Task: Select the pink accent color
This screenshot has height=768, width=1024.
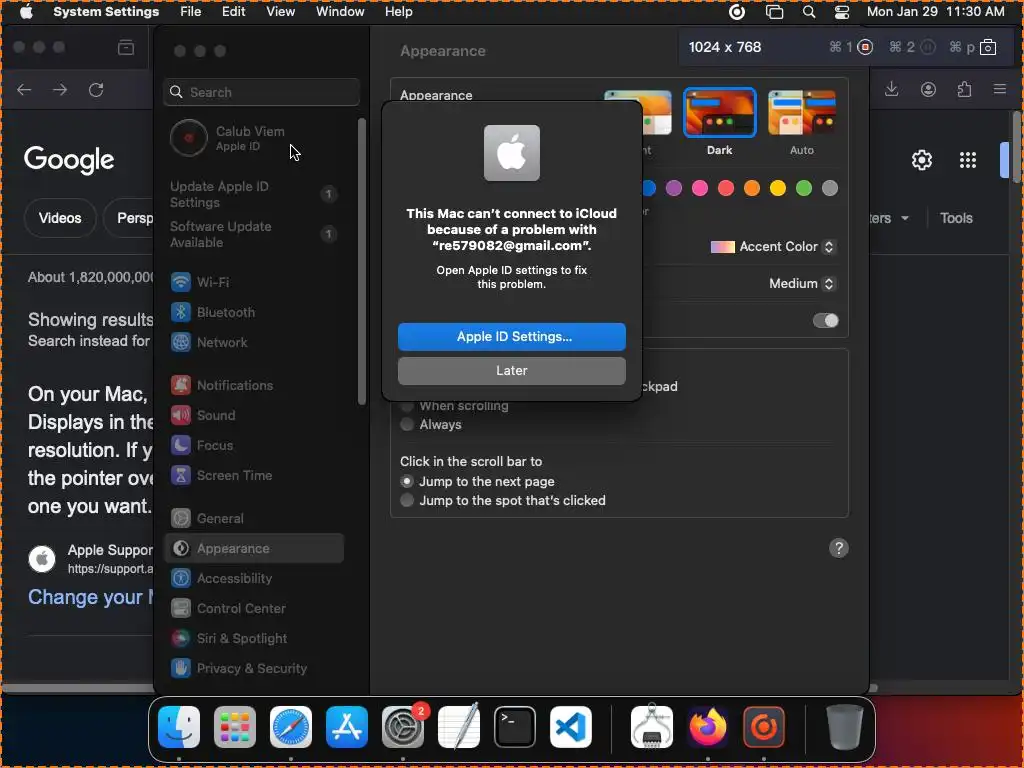Action: pos(700,188)
